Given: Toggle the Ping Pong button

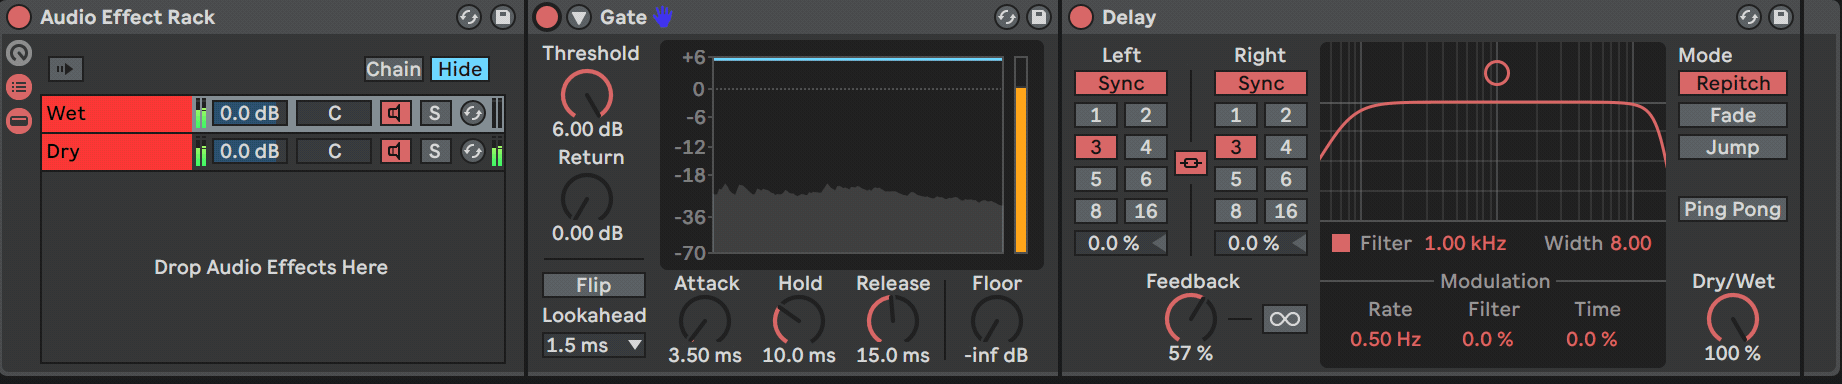Looking at the screenshot, I should click(1733, 209).
